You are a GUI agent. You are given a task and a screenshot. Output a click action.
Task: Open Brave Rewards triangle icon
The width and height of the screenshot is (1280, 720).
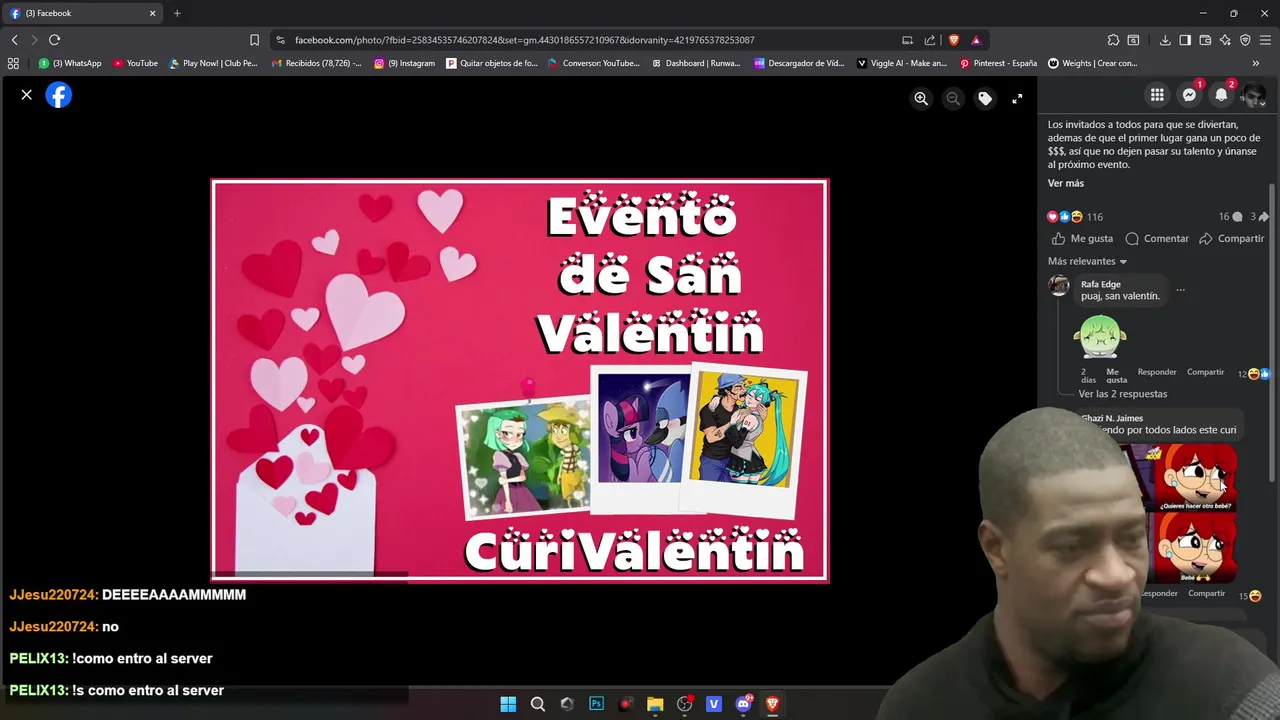976,40
